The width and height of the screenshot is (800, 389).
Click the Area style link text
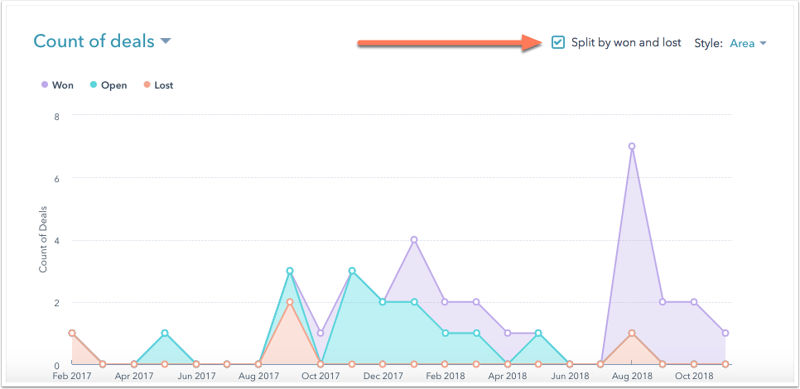pyautogui.click(x=742, y=43)
